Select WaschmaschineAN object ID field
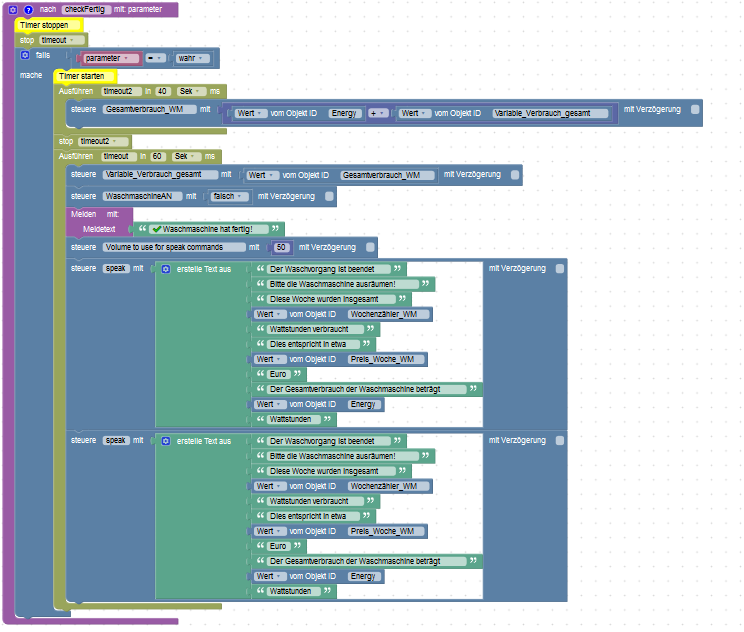This screenshot has width=744, height=632. point(142,196)
